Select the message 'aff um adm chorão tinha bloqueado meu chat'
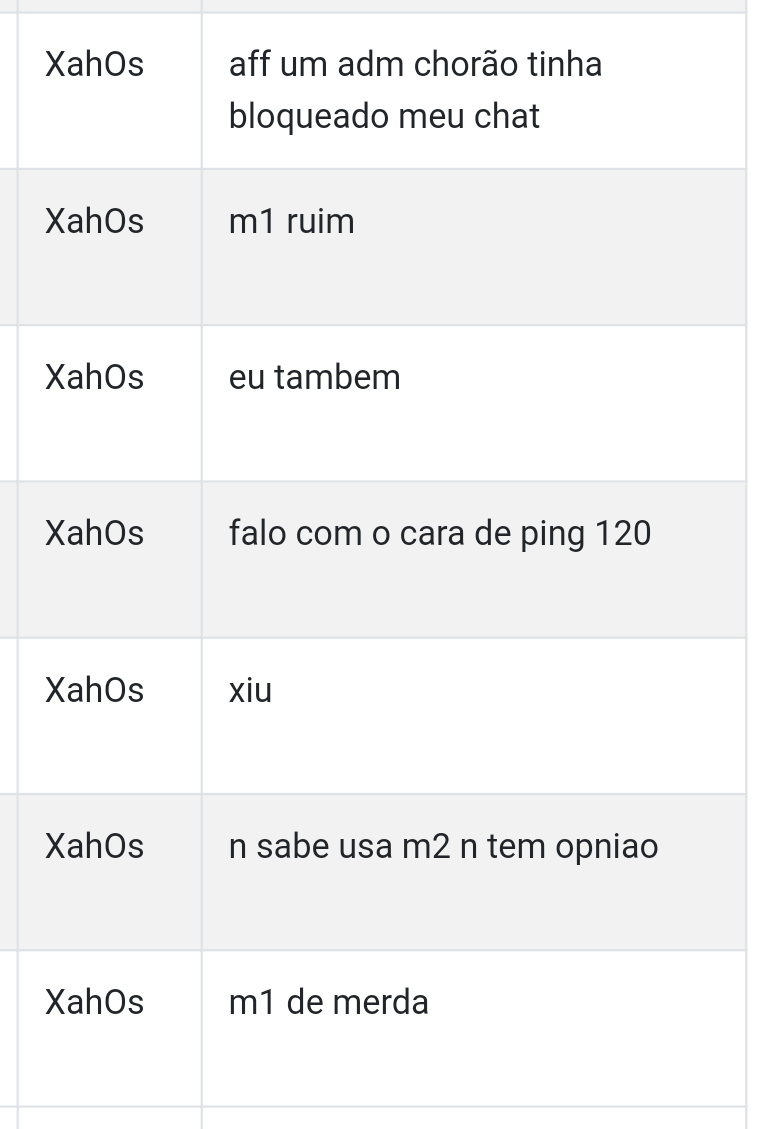Viewport: 777px width, 1129px height. [x=416, y=90]
